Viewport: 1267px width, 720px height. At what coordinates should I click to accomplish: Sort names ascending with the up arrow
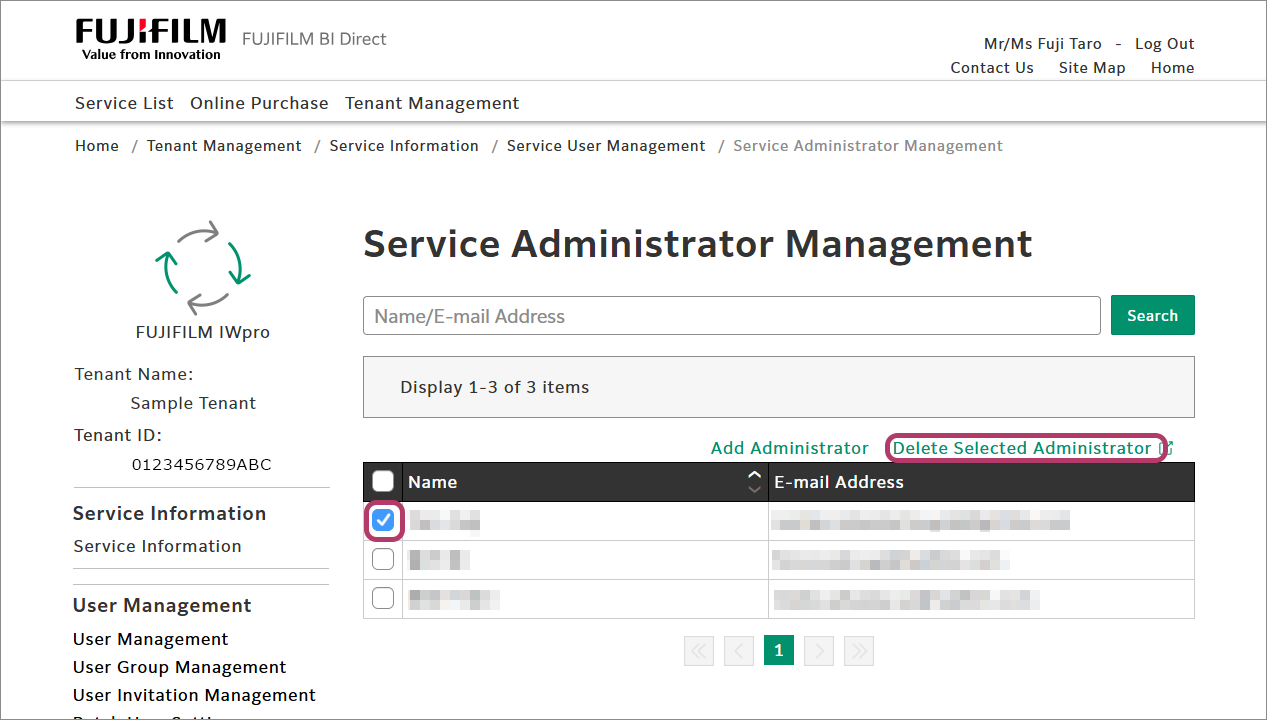[x=755, y=474]
